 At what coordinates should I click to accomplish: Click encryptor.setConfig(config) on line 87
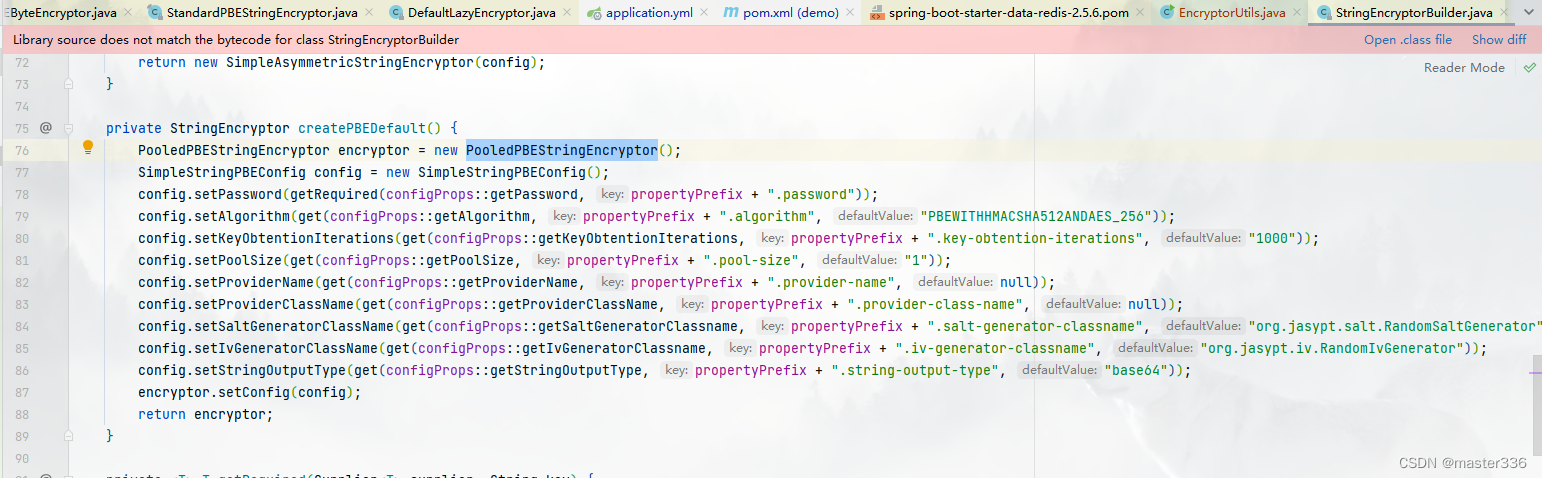(x=245, y=392)
